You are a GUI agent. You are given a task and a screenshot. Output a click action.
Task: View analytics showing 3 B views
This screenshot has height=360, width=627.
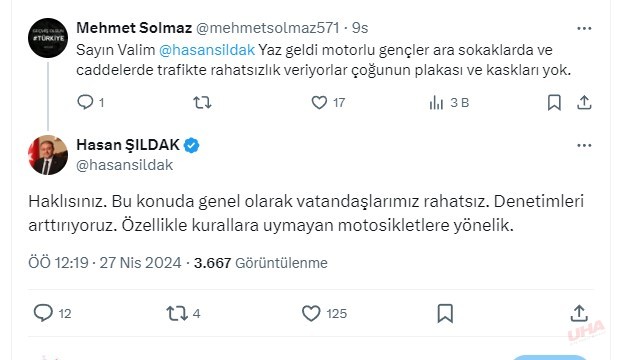pyautogui.click(x=436, y=103)
